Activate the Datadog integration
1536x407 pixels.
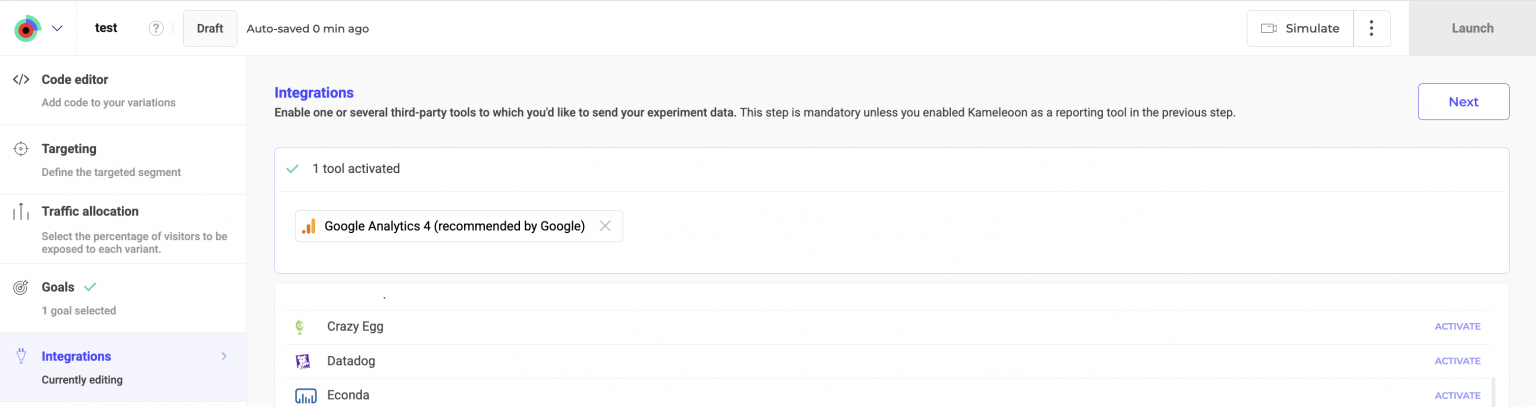1457,361
